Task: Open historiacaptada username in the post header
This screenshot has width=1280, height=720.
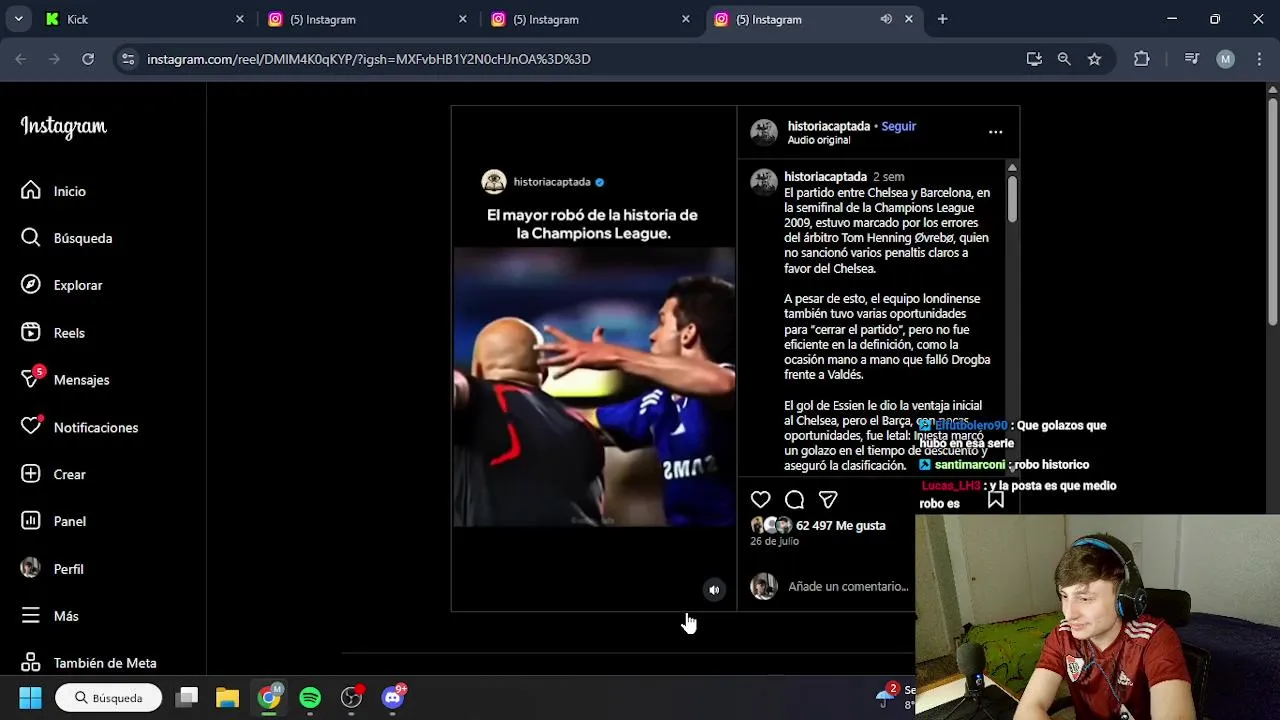Action: coord(829,126)
